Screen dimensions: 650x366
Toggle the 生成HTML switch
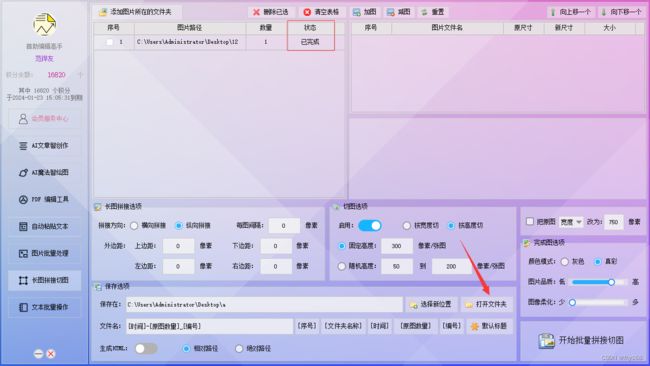point(146,349)
